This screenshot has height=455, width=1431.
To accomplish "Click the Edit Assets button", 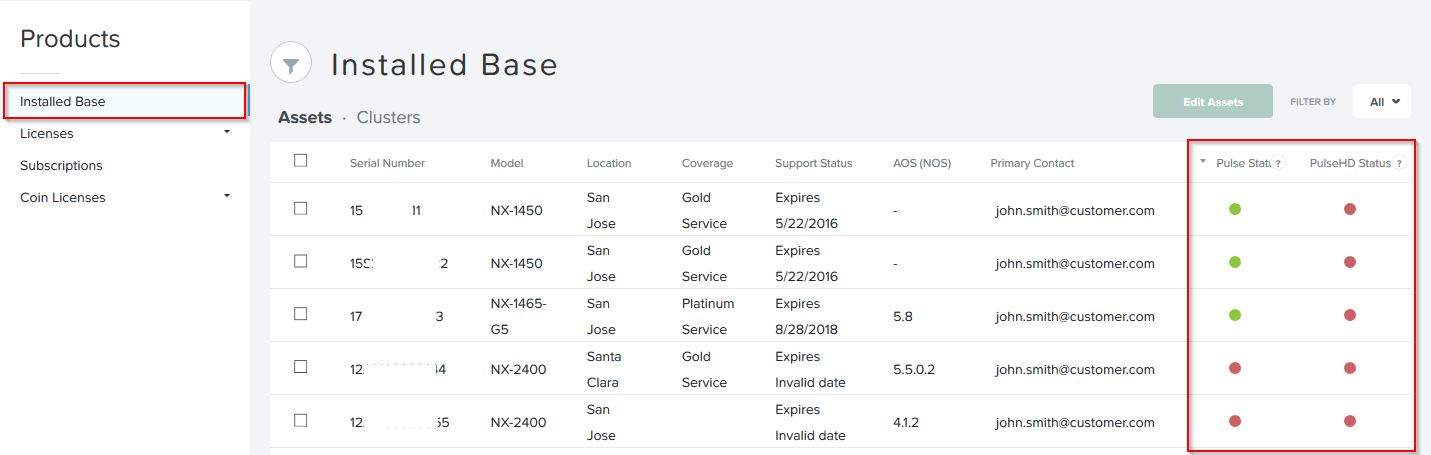I will pos(1212,102).
